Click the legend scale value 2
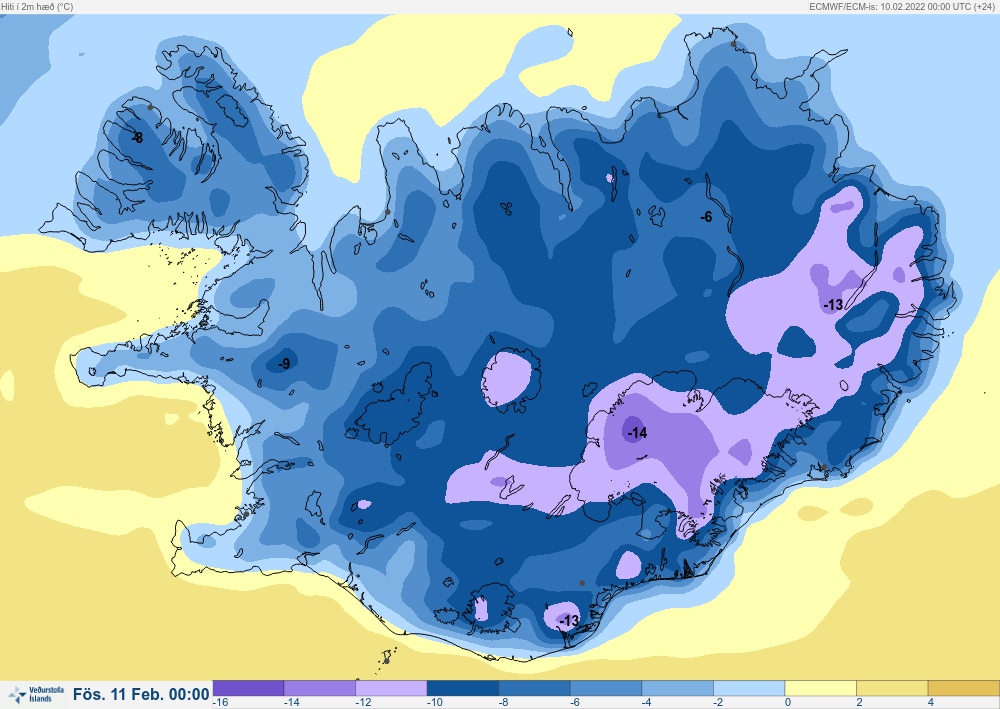Screen dimensions: 1000x709 tap(860, 702)
